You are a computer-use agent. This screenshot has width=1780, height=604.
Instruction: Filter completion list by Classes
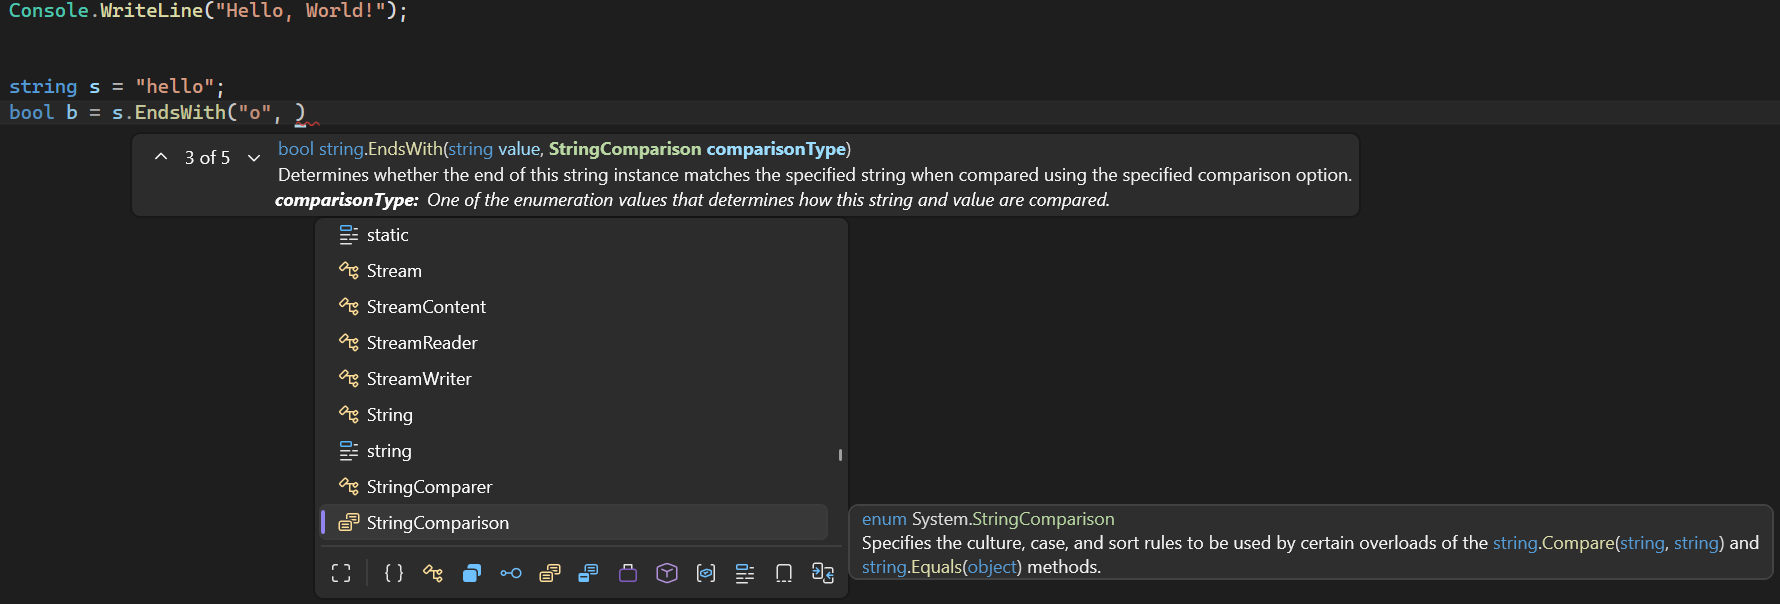click(433, 573)
